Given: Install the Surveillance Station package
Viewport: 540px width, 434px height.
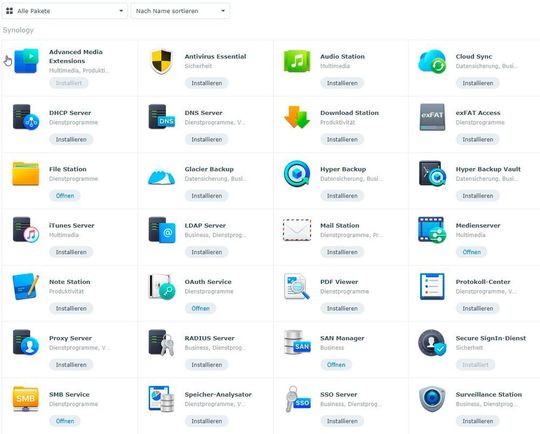Looking at the screenshot, I should click(x=478, y=421).
